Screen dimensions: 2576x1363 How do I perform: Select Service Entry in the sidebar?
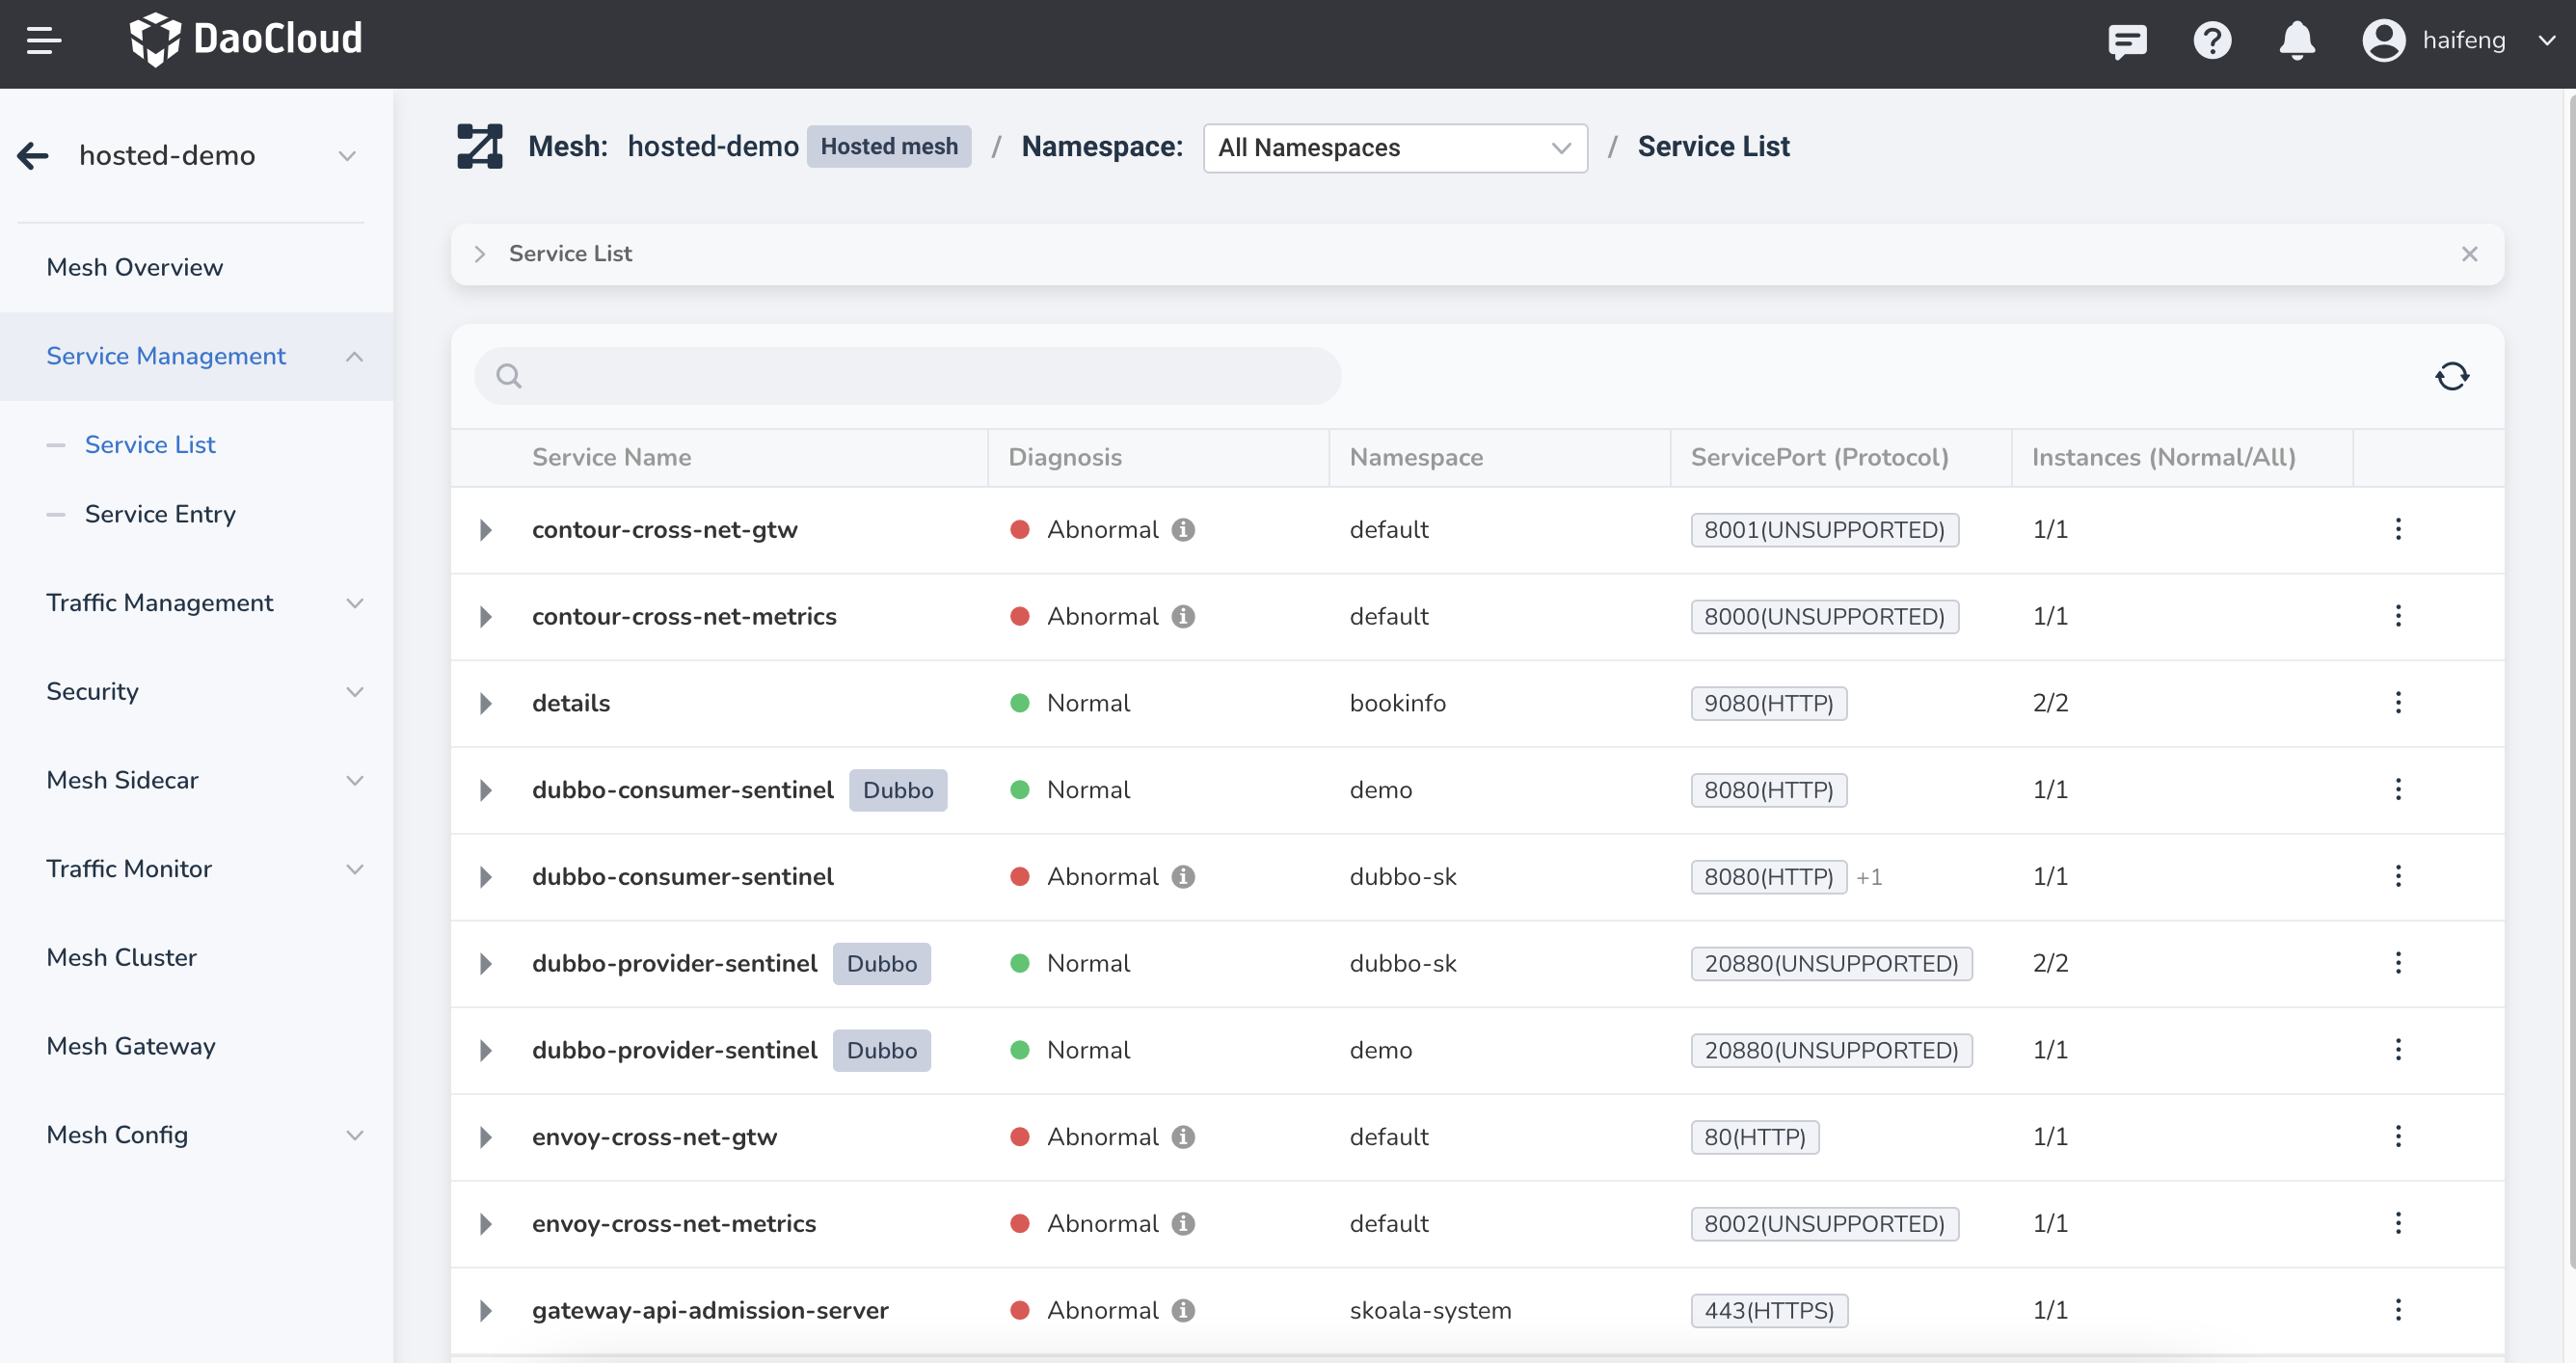(x=160, y=514)
